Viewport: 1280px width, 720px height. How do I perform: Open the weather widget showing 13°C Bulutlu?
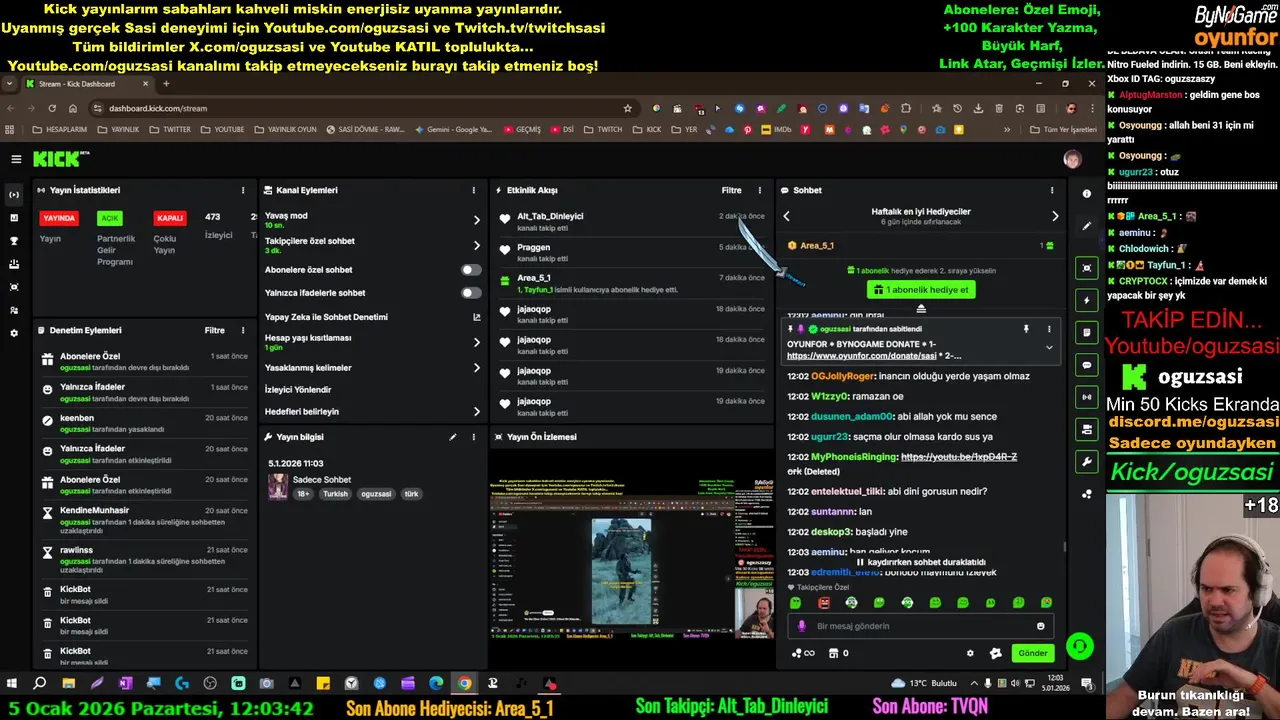point(924,683)
